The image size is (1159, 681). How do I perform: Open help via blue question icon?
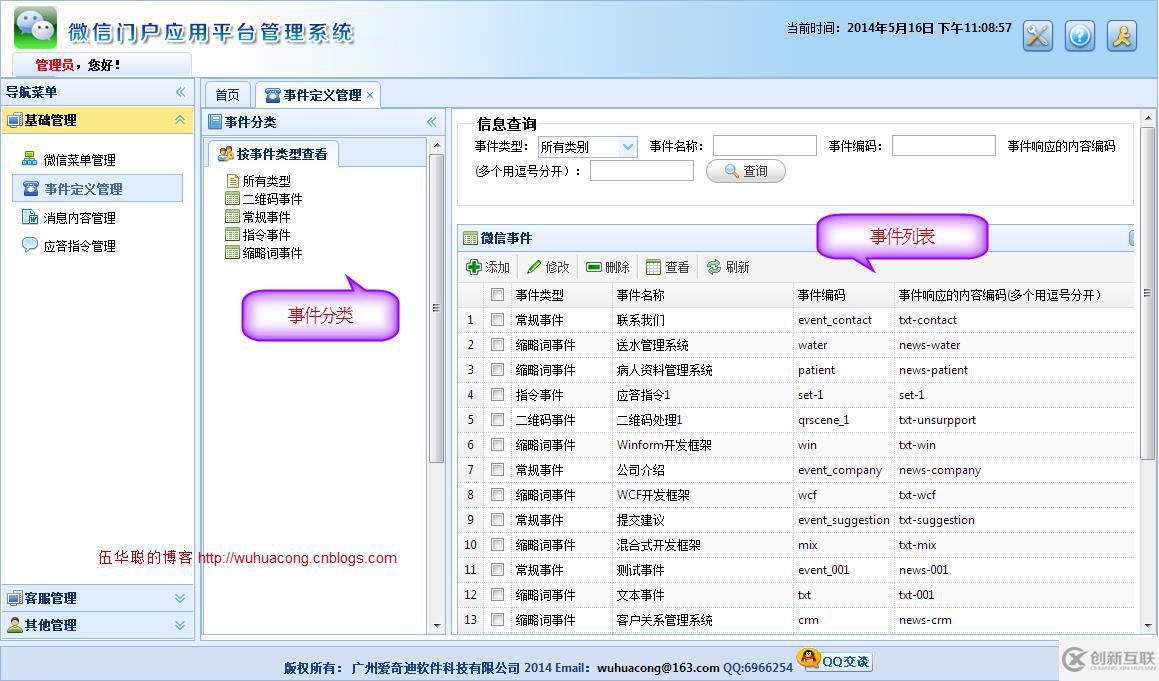click(x=1080, y=35)
